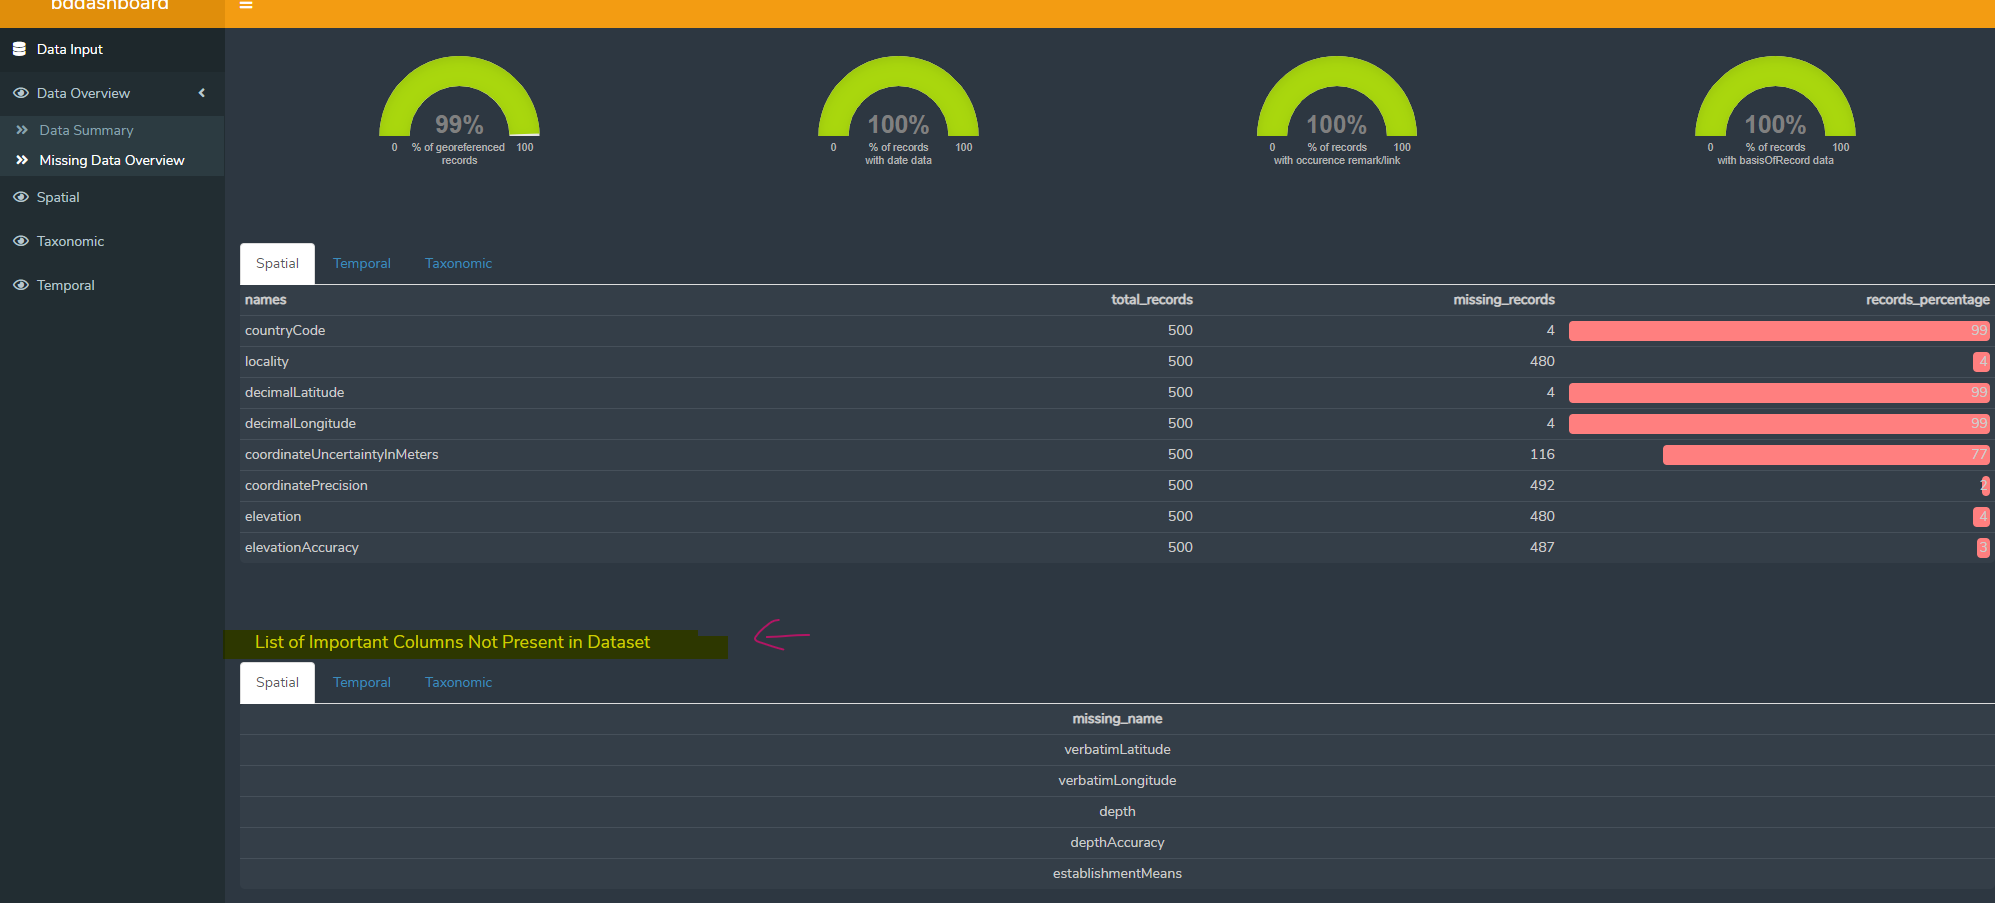This screenshot has height=903, width=1995.
Task: Click the double-arrow icon beside Data Summary
Action: pos(22,129)
